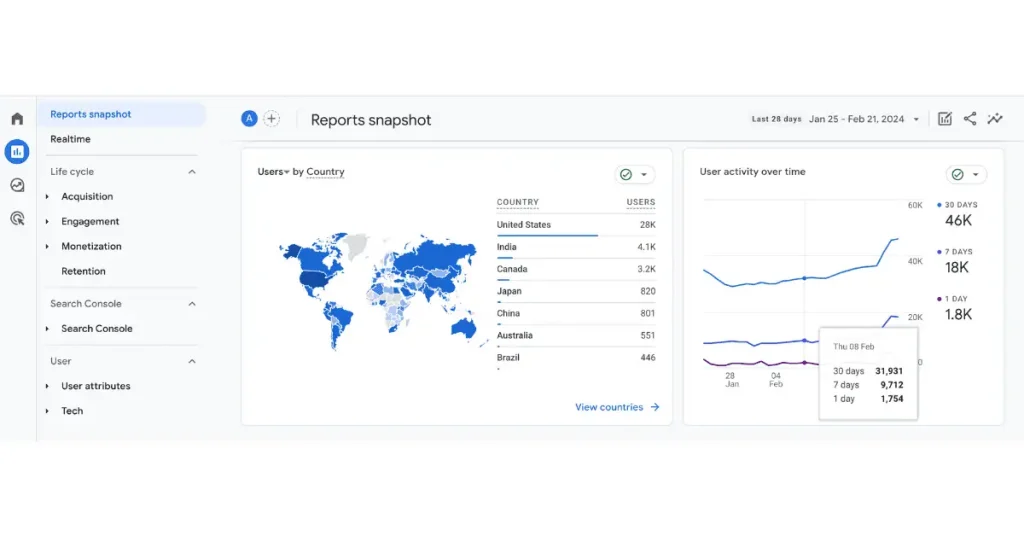The width and height of the screenshot is (1024, 536).
Task: Collapse the Search Console section chevron
Action: (x=192, y=304)
